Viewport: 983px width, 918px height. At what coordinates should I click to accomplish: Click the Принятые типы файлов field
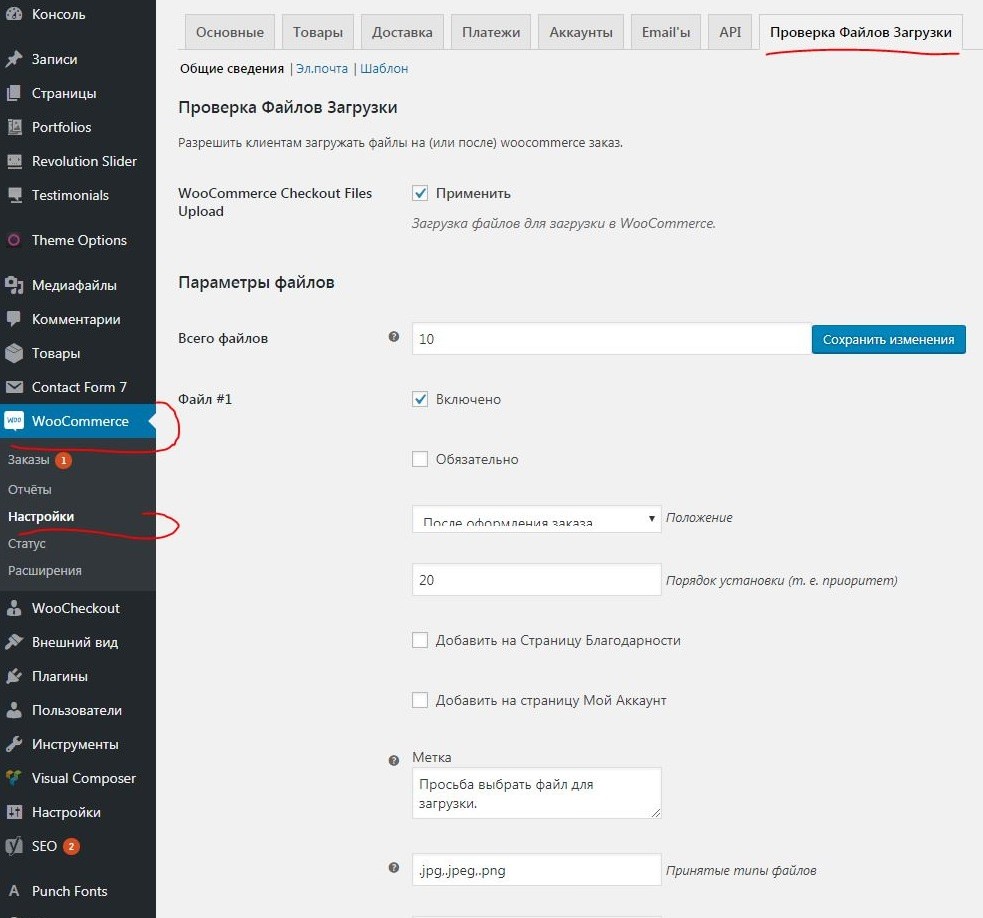[537, 870]
